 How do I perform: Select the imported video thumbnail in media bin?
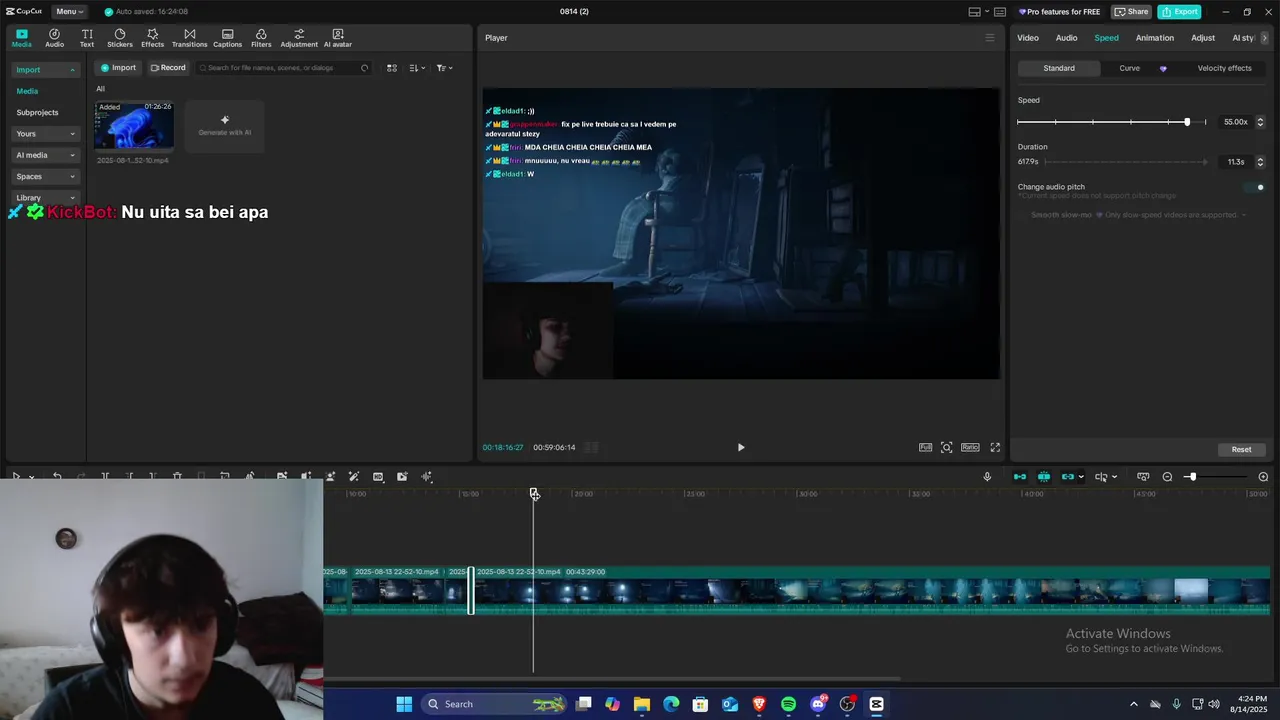134,126
